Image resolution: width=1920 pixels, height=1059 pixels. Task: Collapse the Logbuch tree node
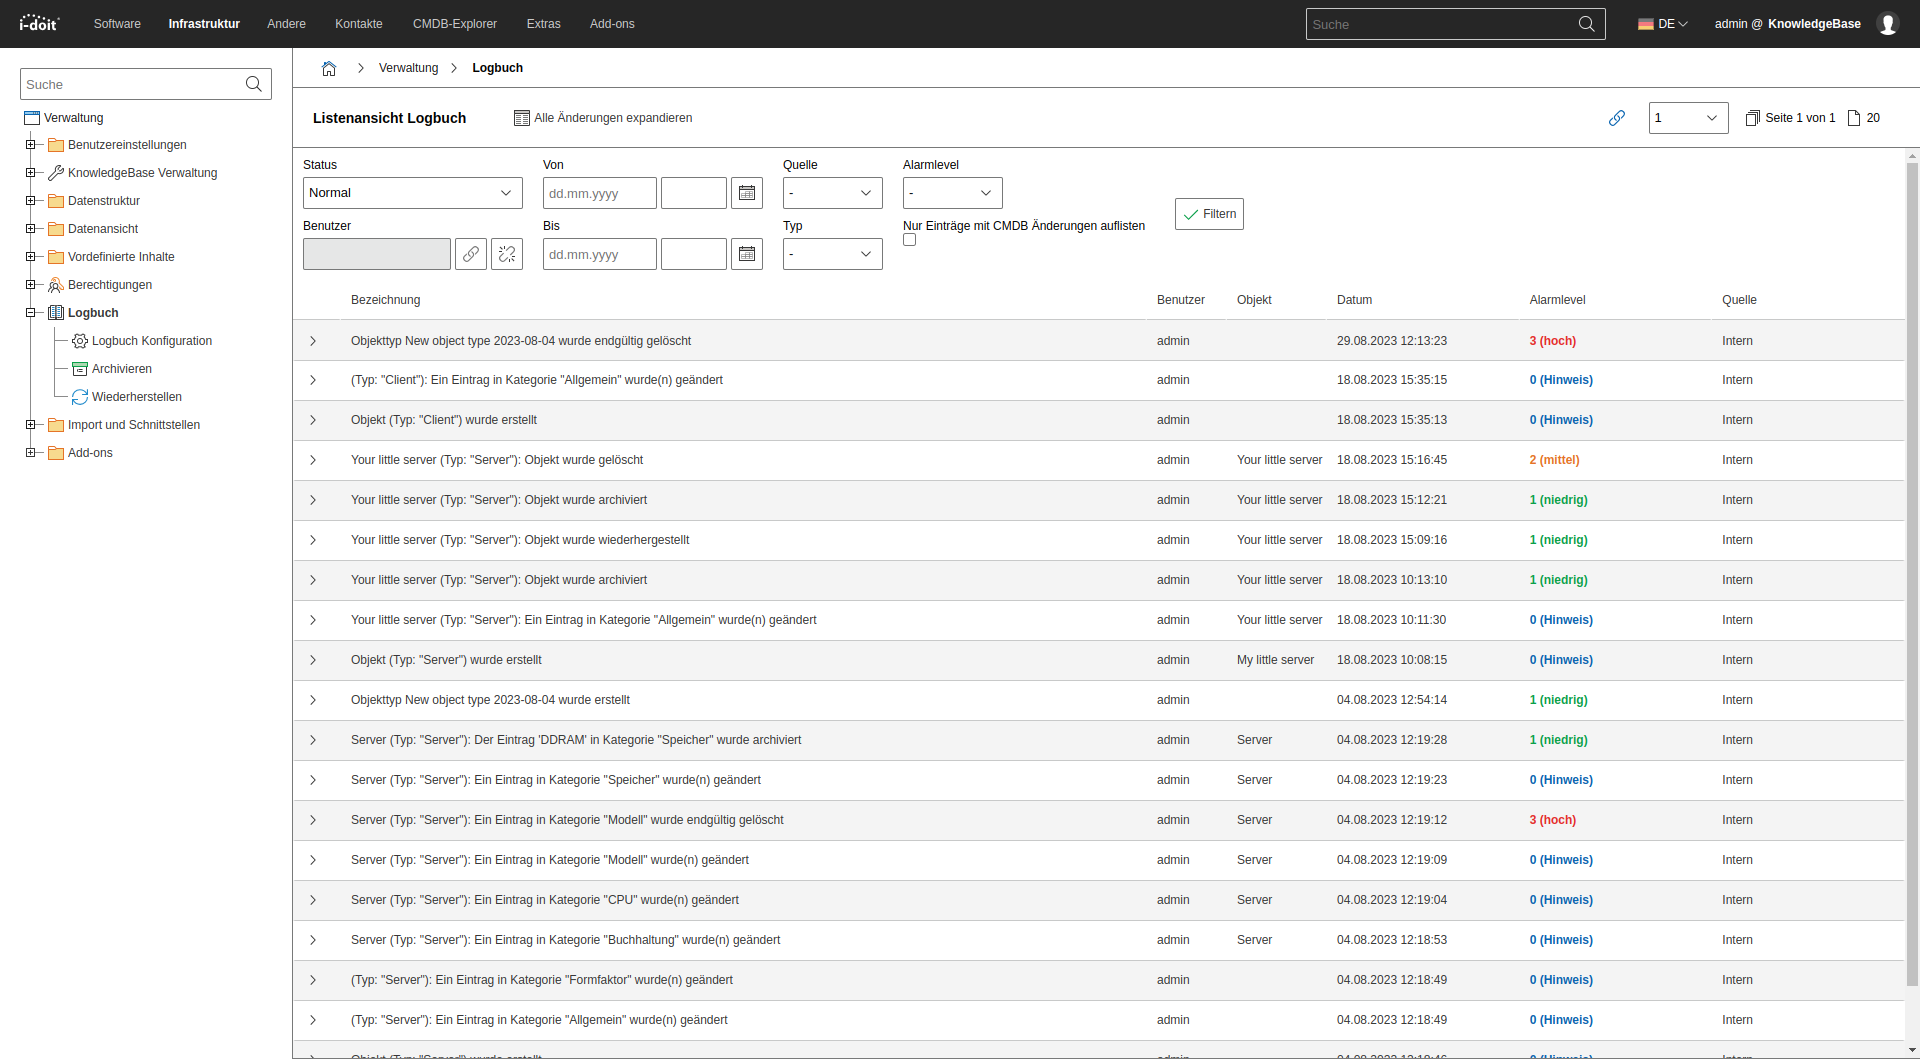(31, 313)
